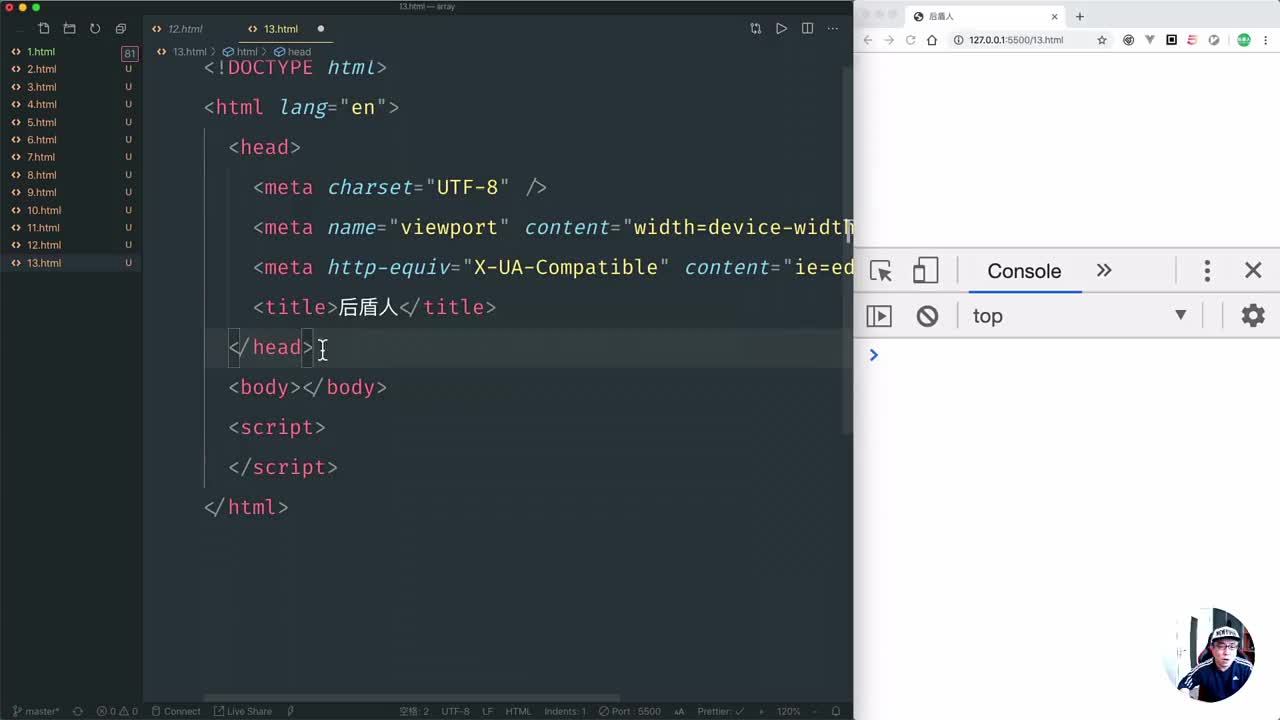Split the editor with split icon
The image size is (1280, 720).
(807, 29)
